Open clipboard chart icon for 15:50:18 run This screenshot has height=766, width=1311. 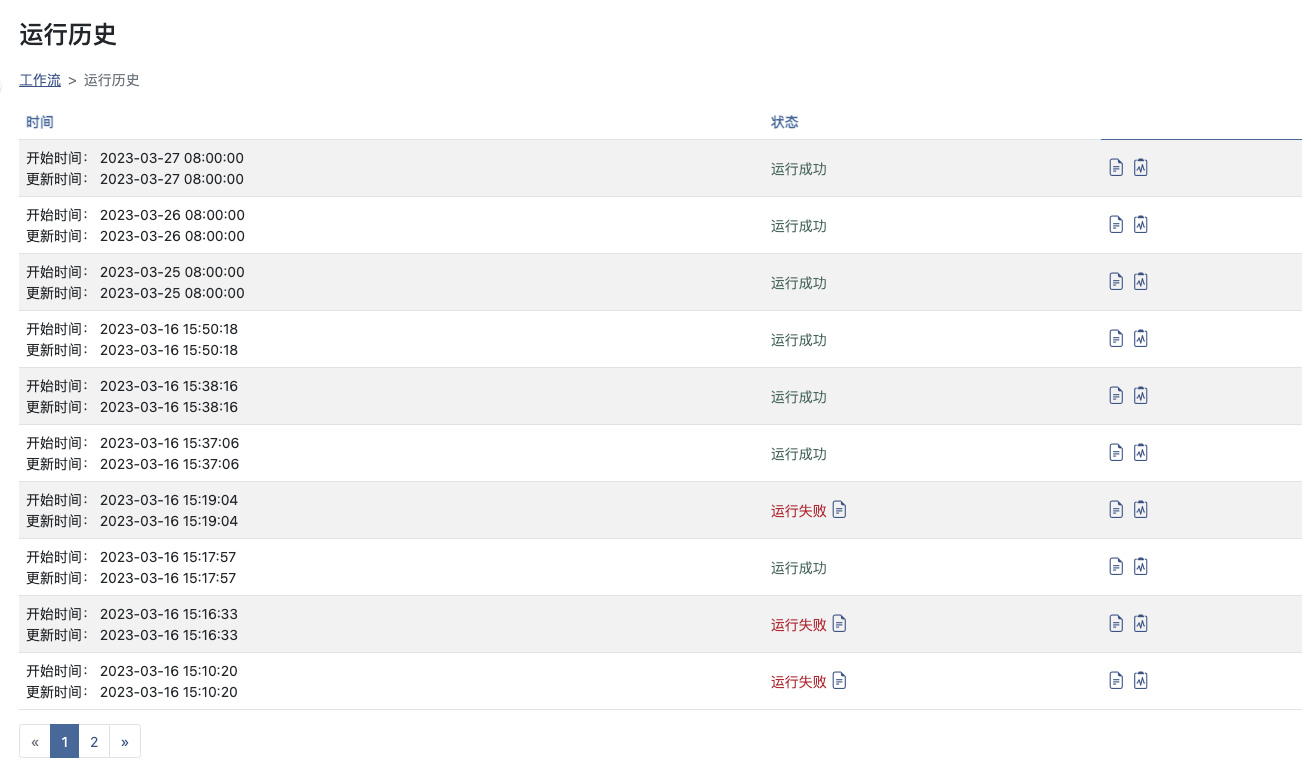pyautogui.click(x=1141, y=338)
